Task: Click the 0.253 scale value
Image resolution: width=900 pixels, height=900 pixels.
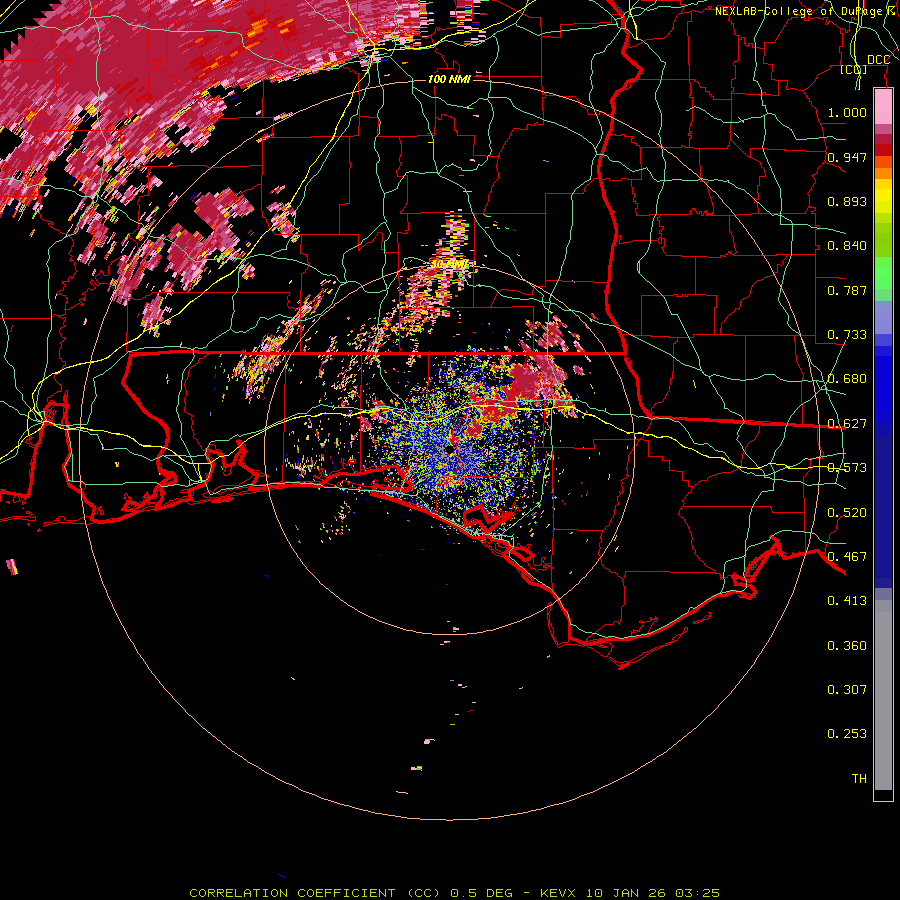Action: [847, 734]
